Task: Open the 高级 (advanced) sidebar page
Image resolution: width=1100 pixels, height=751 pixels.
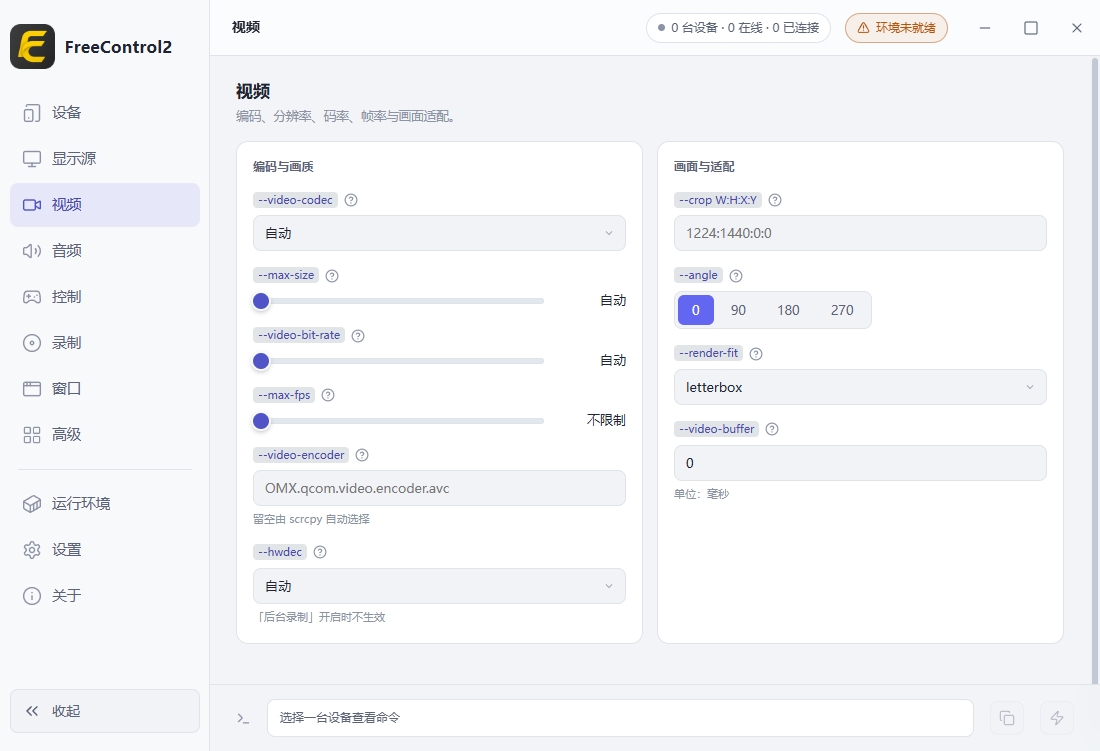Action: point(105,435)
